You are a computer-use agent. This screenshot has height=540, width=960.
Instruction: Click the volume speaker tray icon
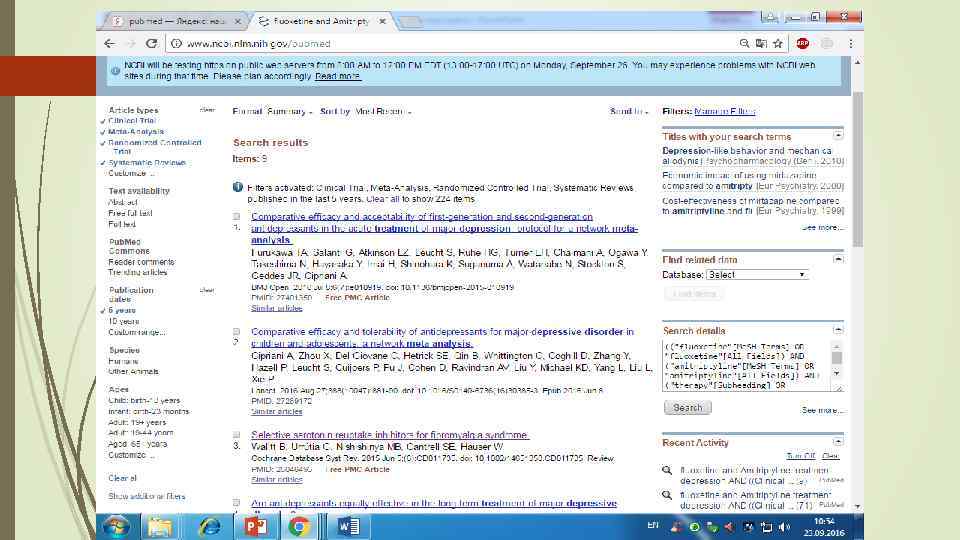tap(784, 527)
